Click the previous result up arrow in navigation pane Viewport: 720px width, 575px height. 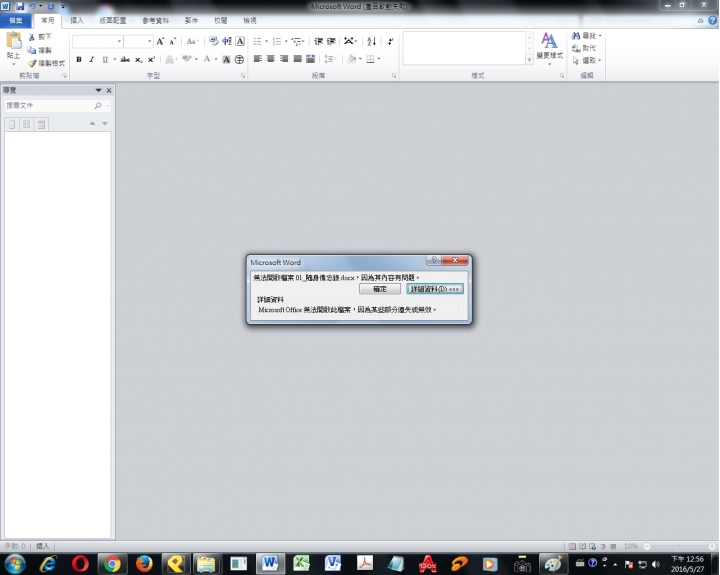click(x=92, y=124)
